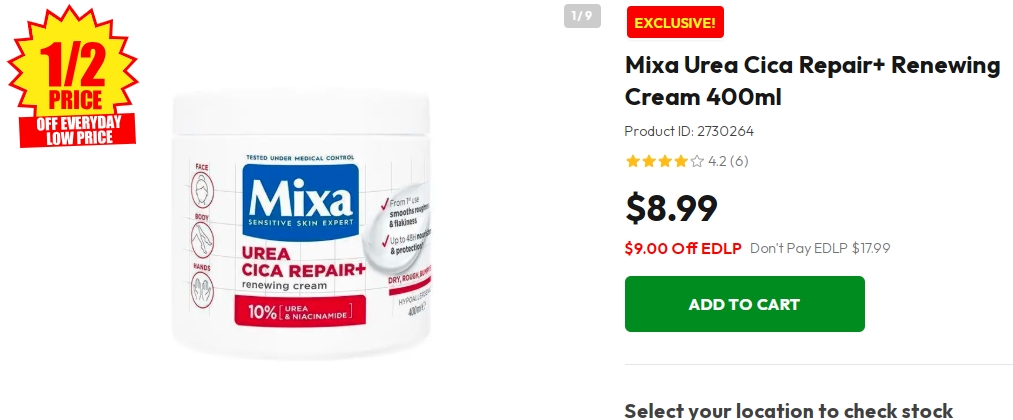The height and width of the screenshot is (420, 1013).
Task: Click the 1/2 Price starburst badge
Action: (72, 74)
